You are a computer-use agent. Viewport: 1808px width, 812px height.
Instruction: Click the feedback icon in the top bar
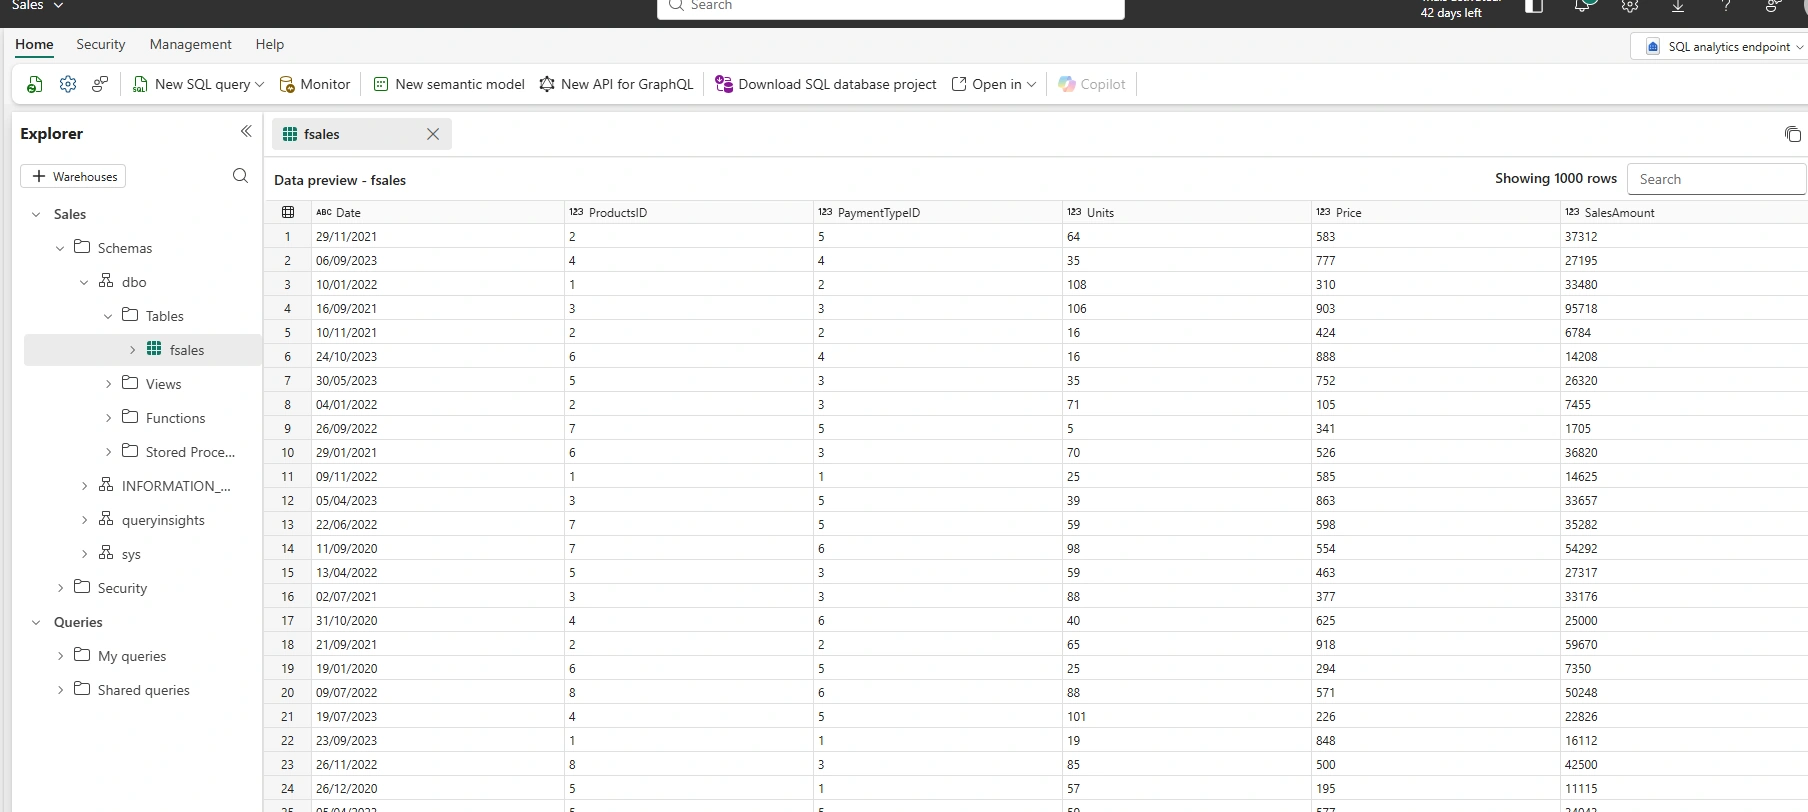pyautogui.click(x=1773, y=6)
